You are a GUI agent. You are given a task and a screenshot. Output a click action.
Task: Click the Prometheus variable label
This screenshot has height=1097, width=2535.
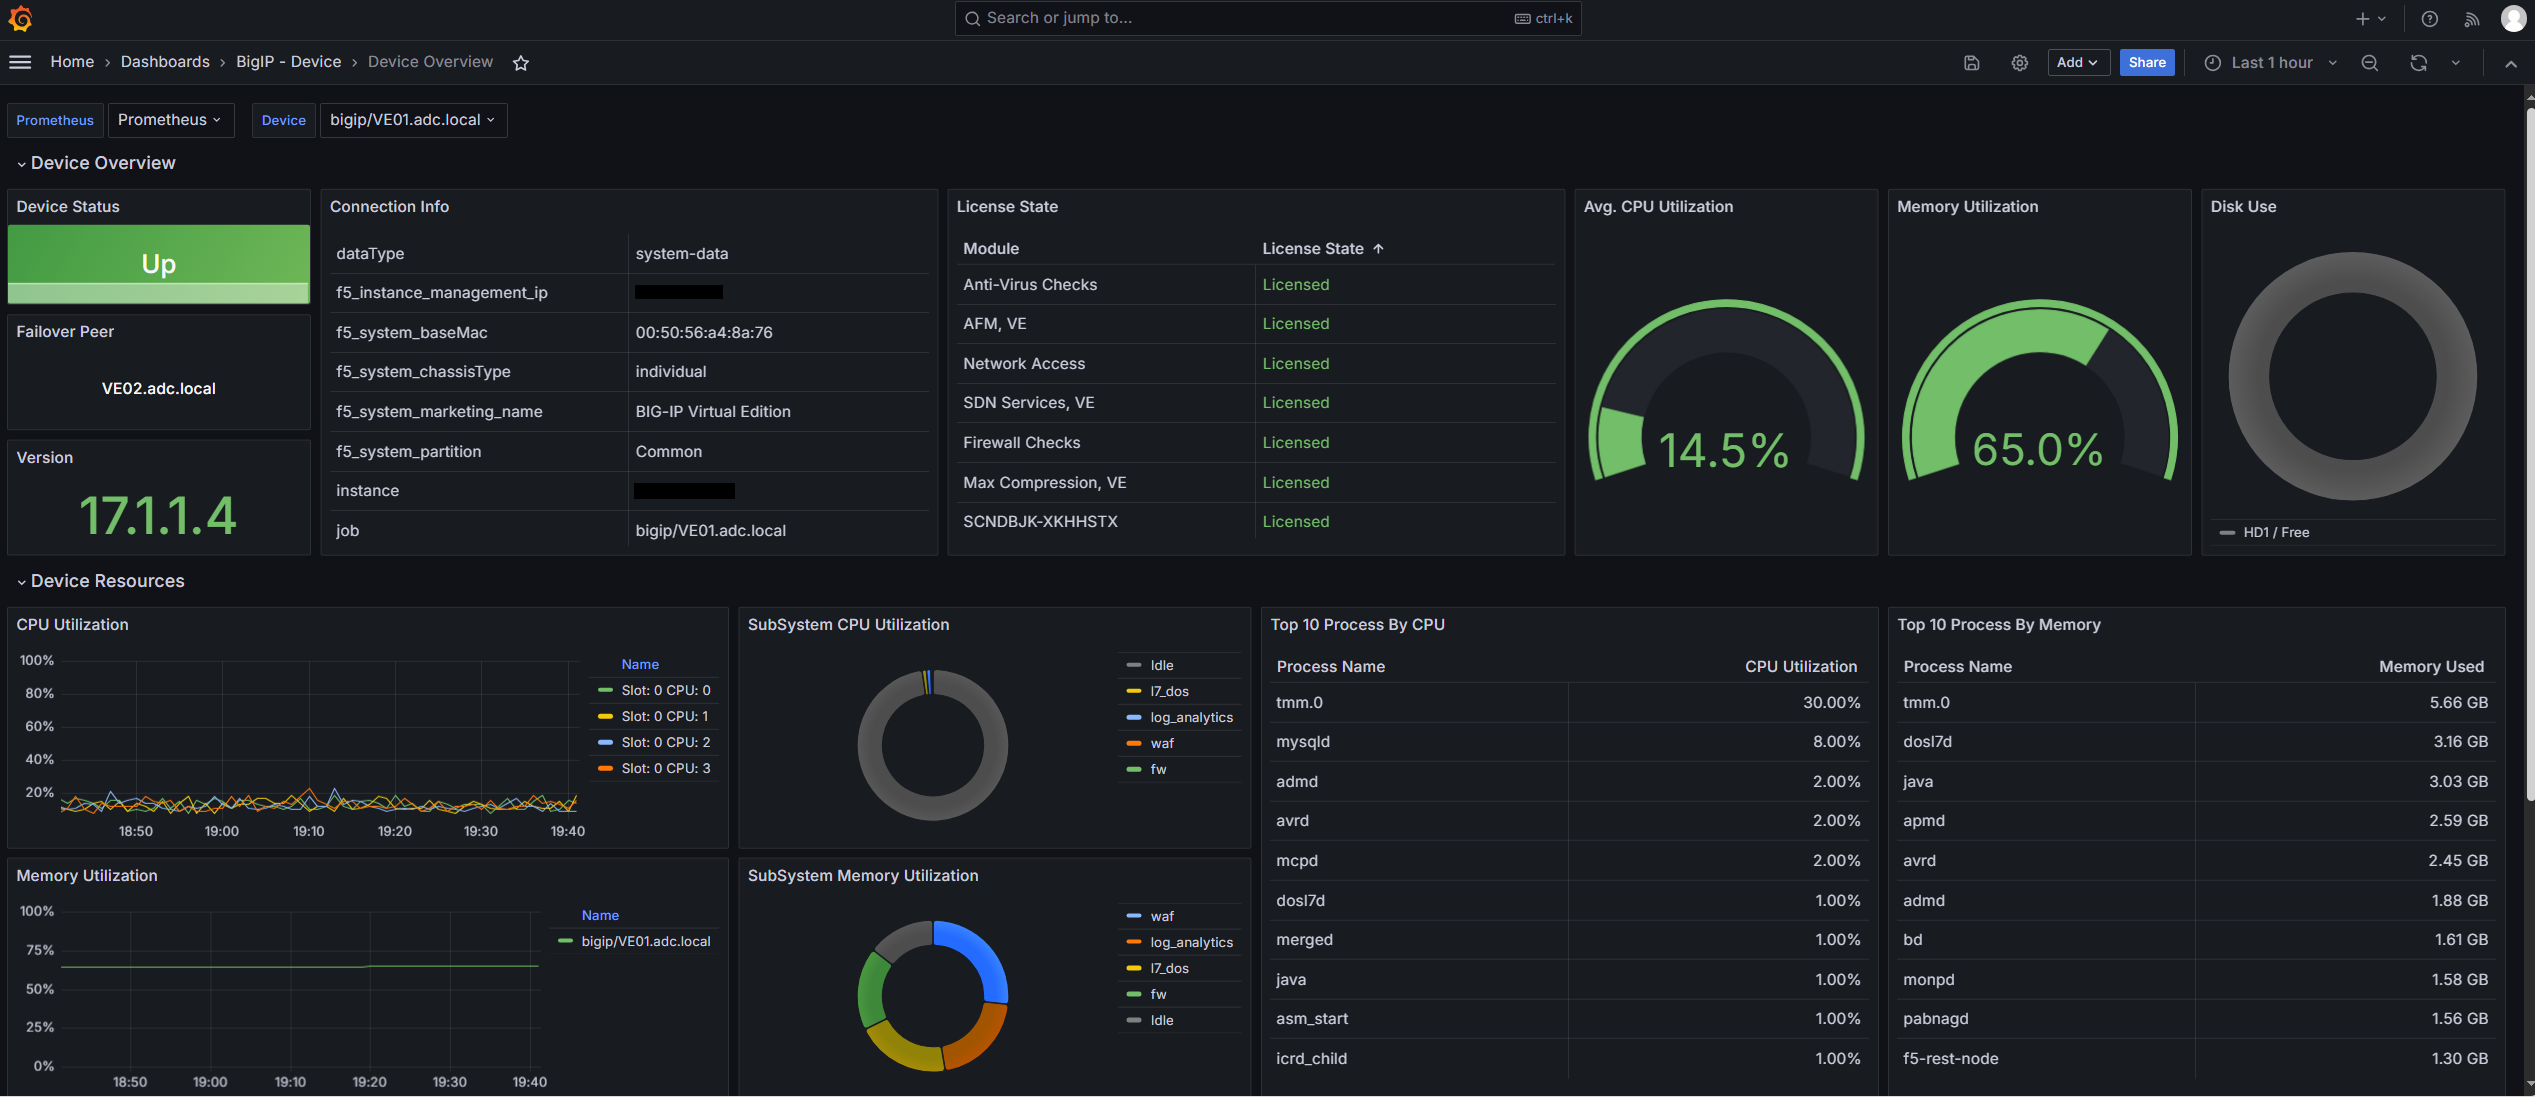55,120
